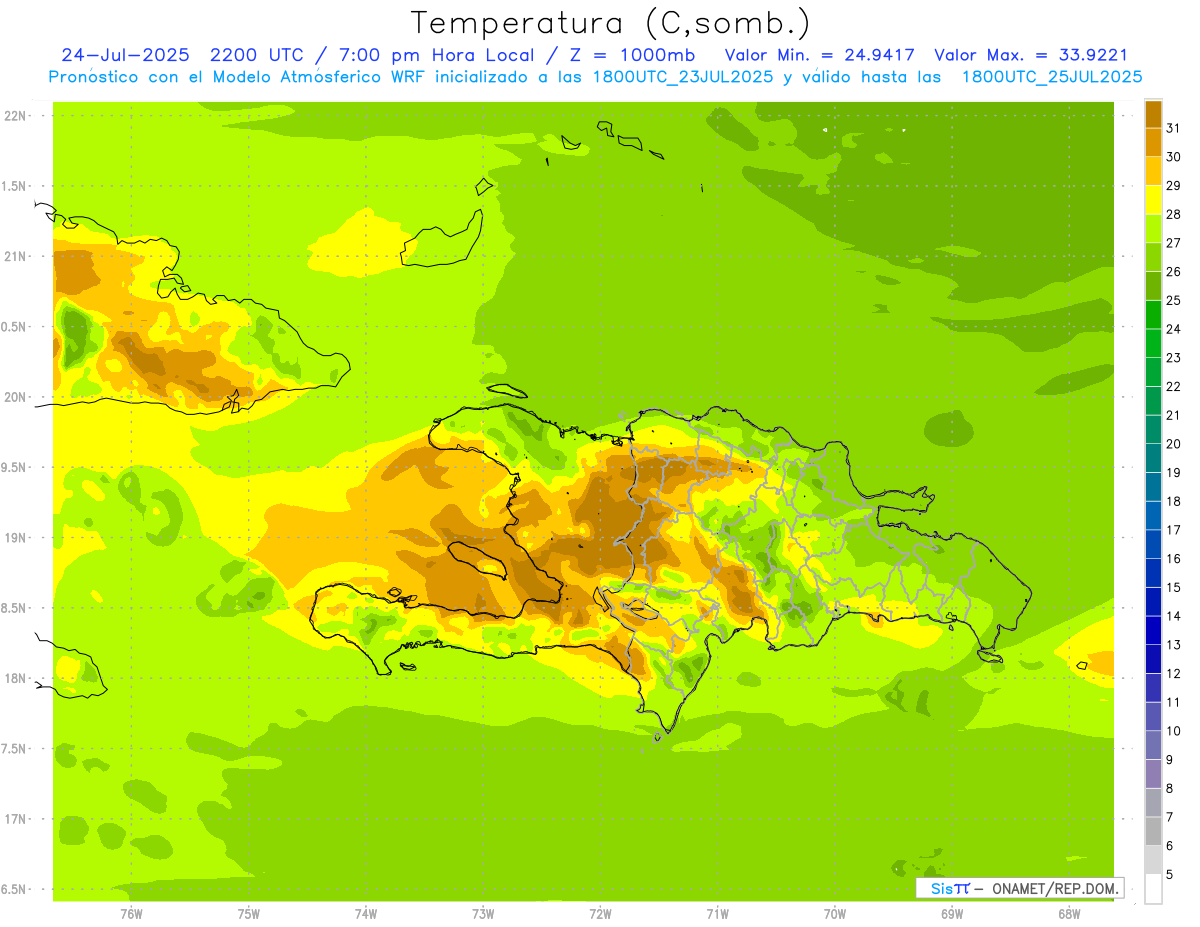
Task: Click 'Valor Min. = 24.9417' text
Action: click(819, 55)
